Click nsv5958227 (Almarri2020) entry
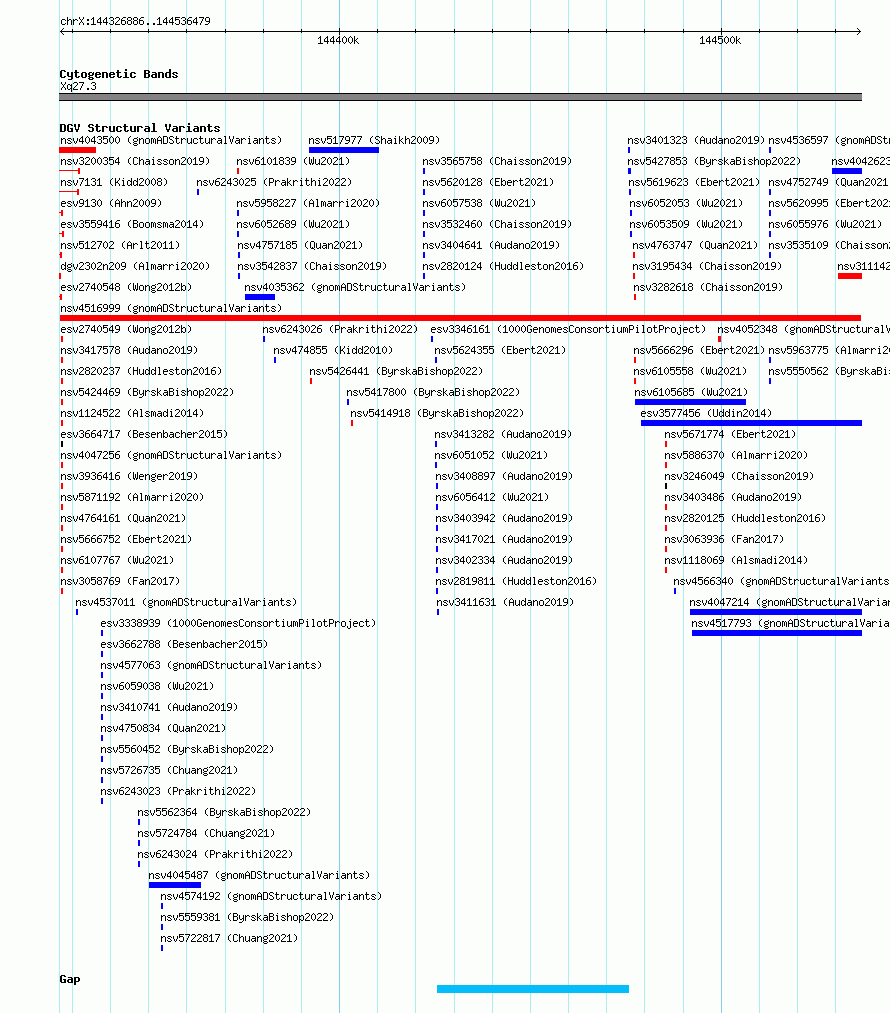This screenshot has height=1013, width=890. pos(308,203)
